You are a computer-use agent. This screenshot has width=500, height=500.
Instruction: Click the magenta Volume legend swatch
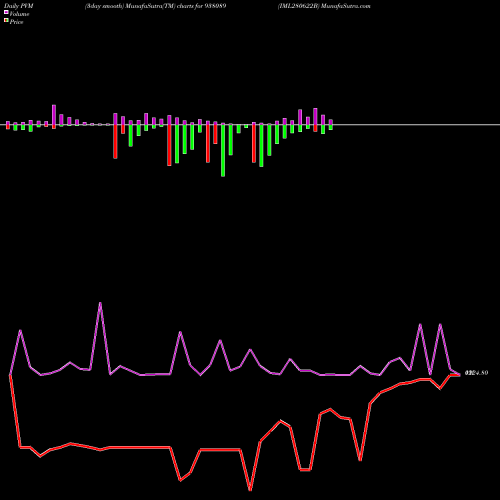click(6, 13)
